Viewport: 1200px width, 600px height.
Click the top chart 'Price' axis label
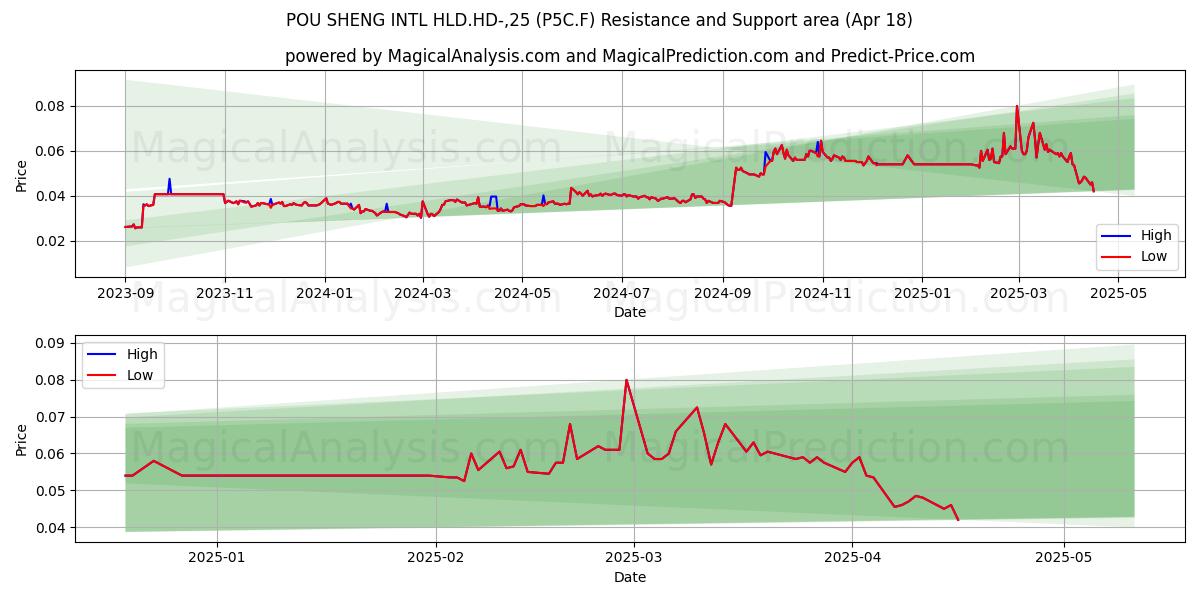22,175
